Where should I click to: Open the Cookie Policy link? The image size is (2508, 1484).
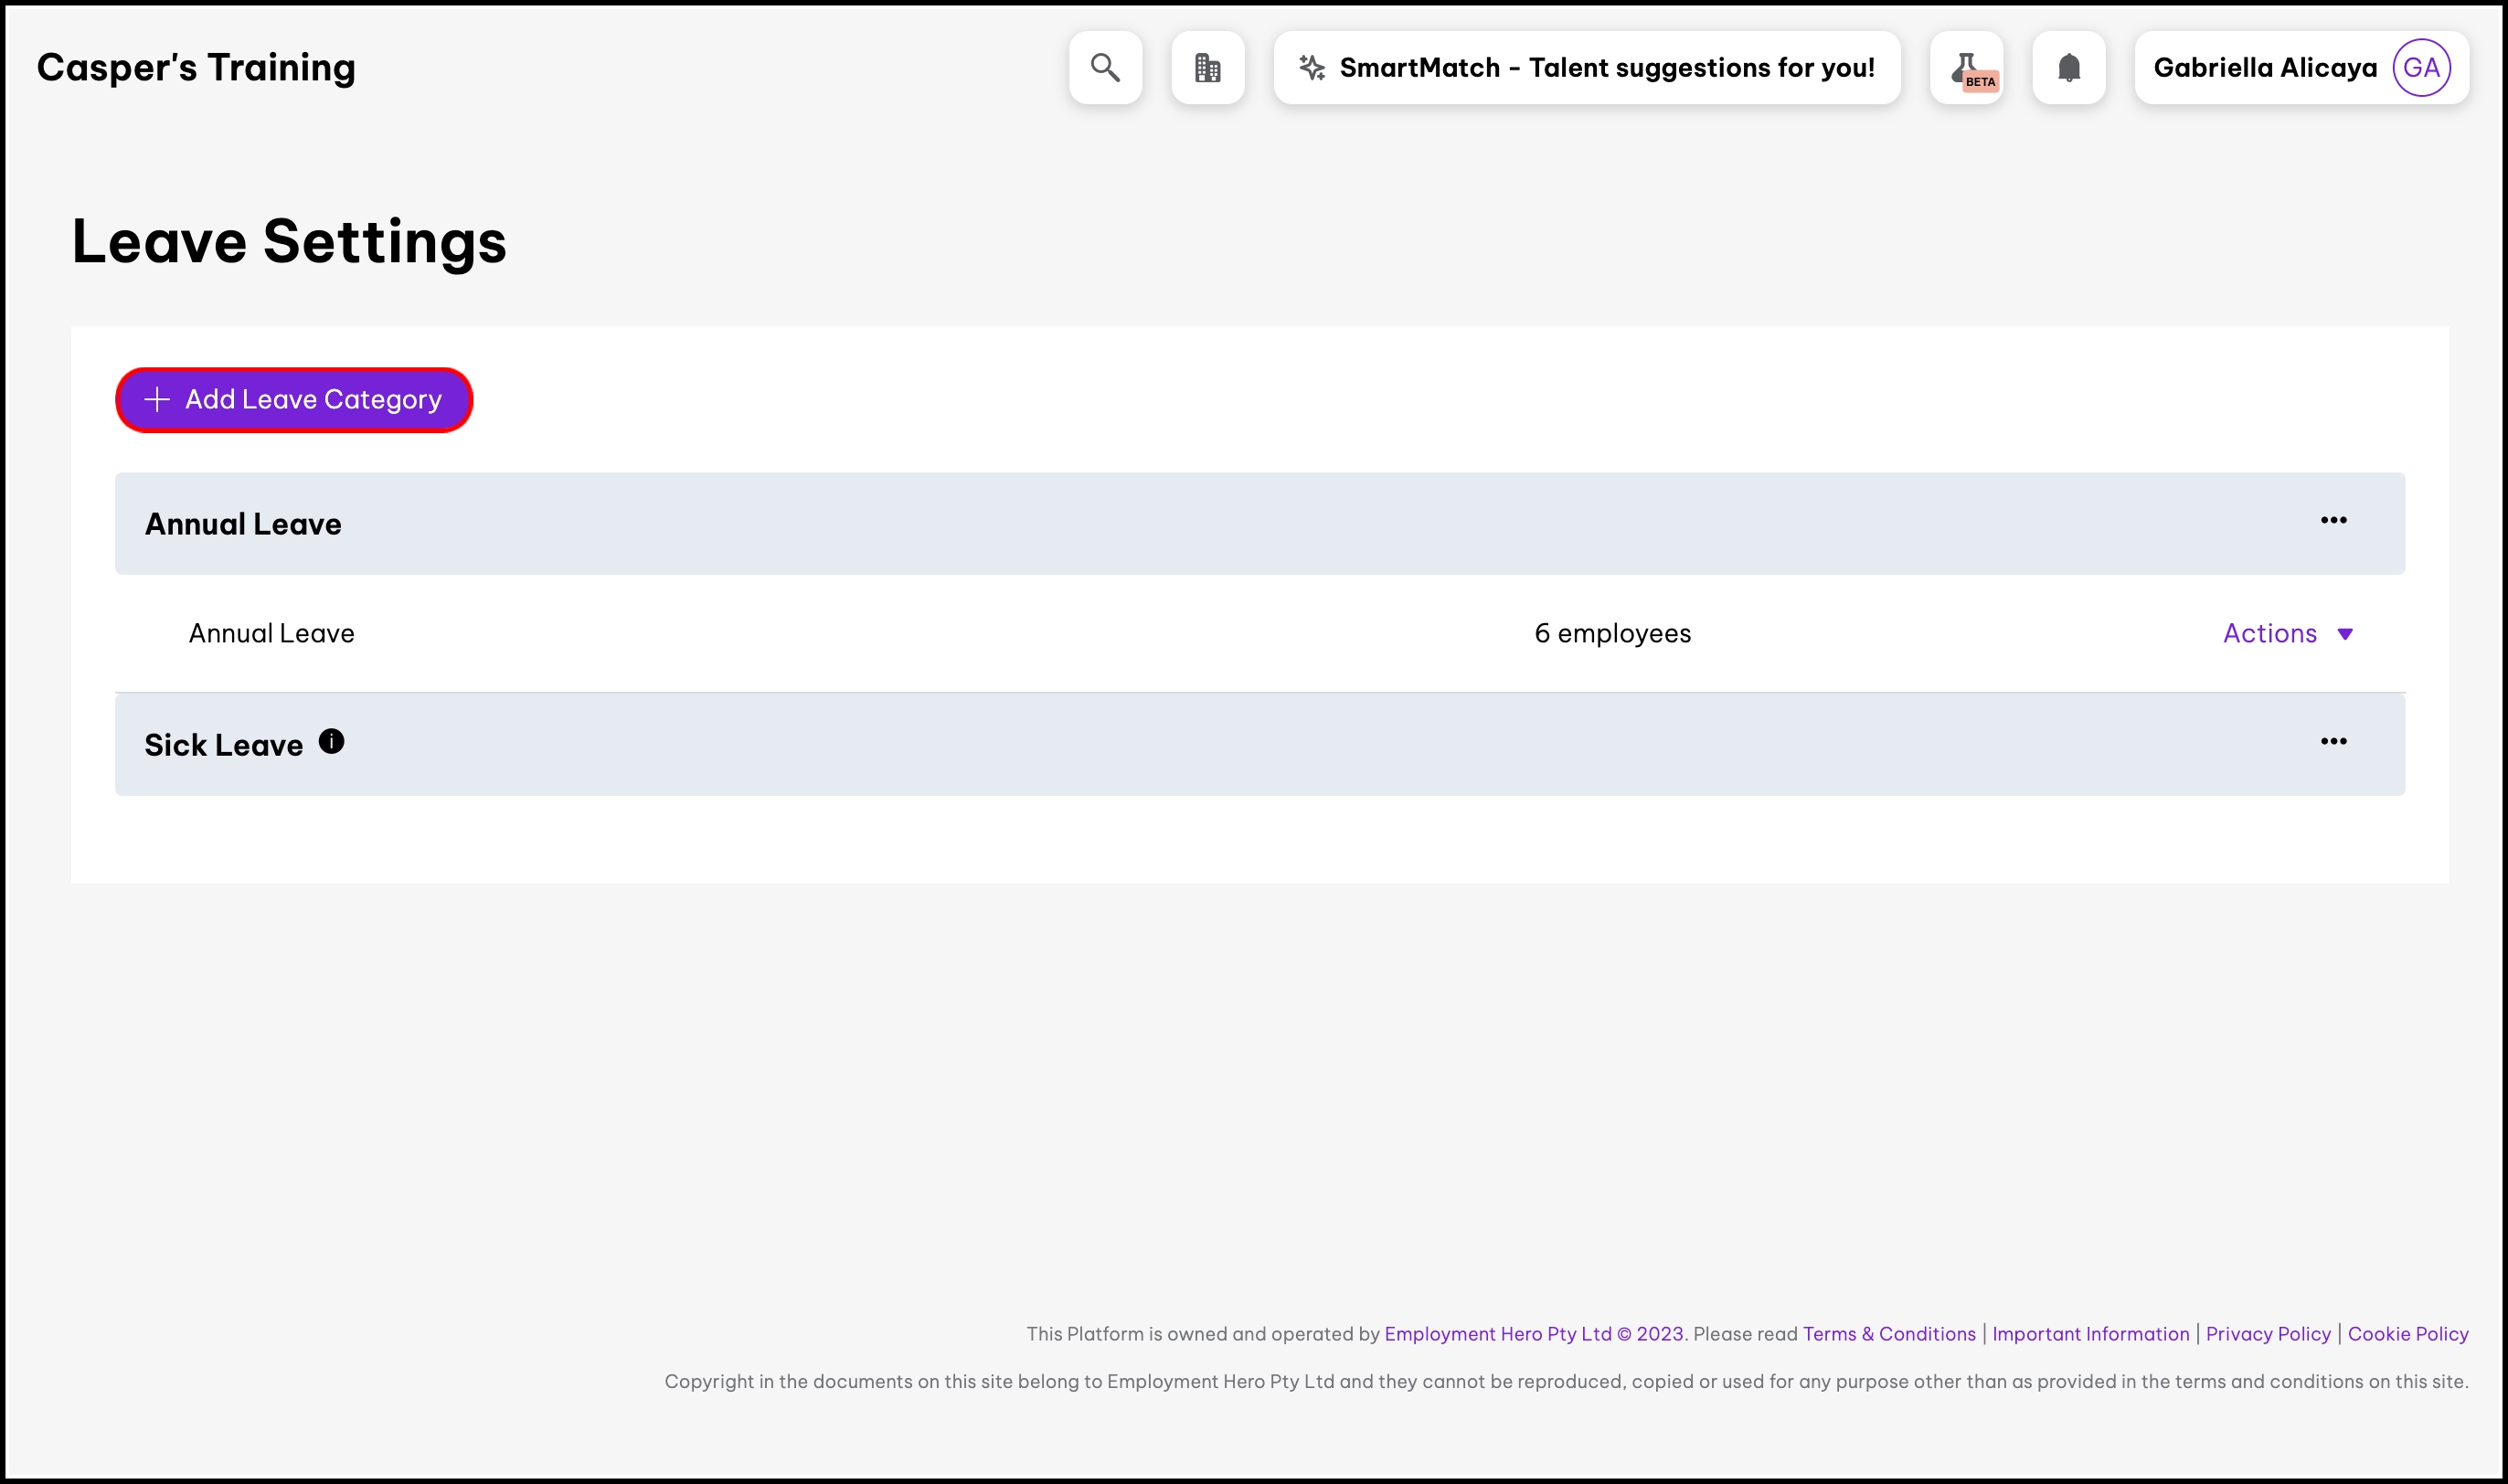[x=2407, y=1333]
